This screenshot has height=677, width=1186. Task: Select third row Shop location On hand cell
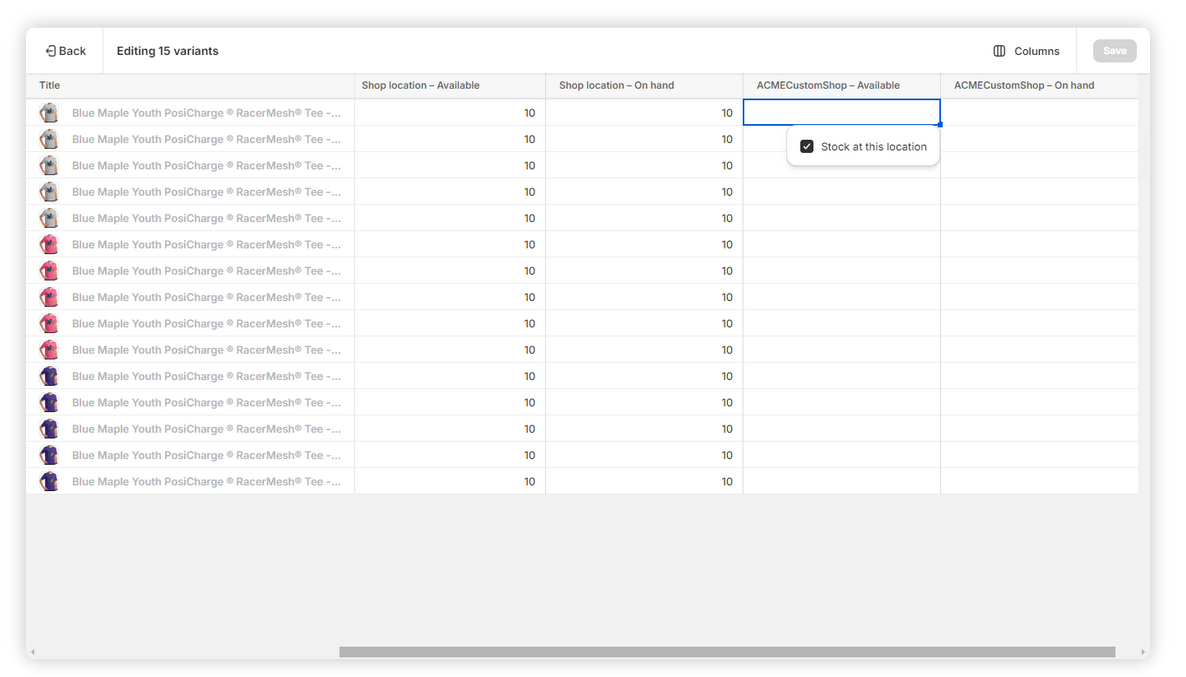coord(644,166)
